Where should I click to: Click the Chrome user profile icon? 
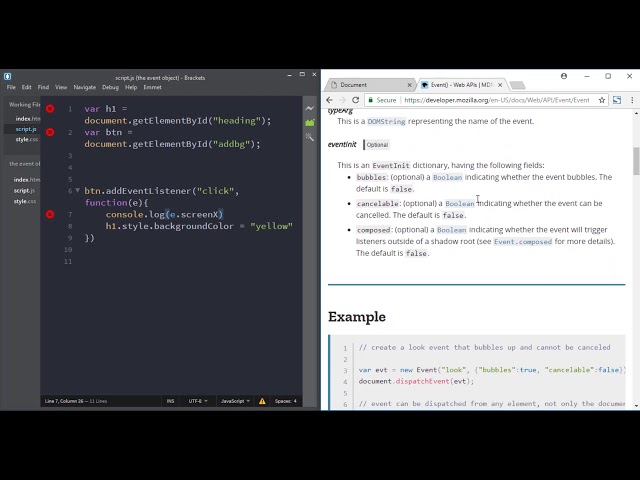tap(564, 76)
